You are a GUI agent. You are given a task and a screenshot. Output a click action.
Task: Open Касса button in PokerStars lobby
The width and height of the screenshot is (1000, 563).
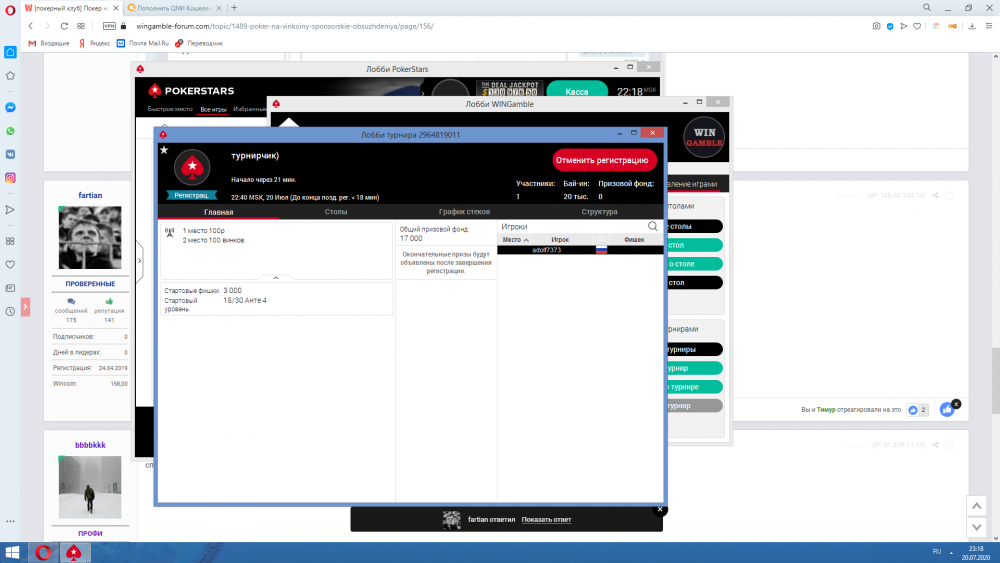(x=577, y=92)
